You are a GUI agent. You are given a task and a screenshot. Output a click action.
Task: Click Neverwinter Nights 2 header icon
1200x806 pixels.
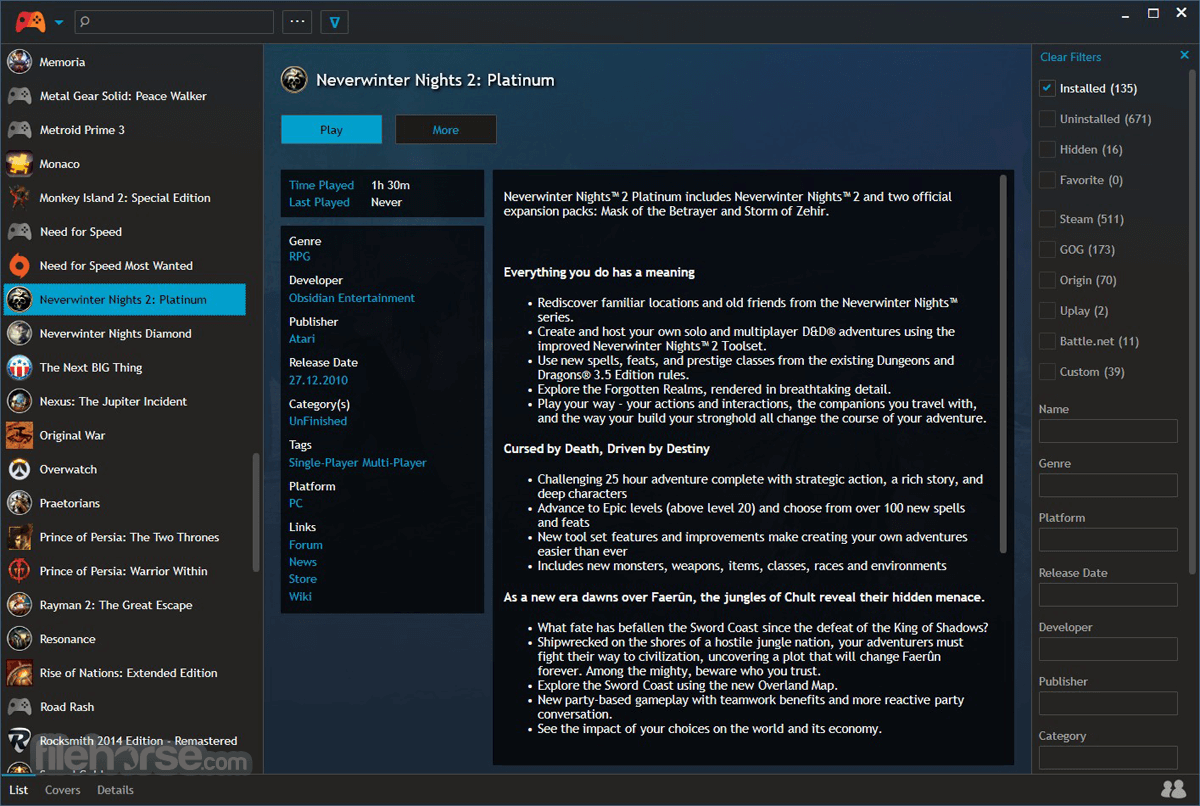(x=294, y=79)
